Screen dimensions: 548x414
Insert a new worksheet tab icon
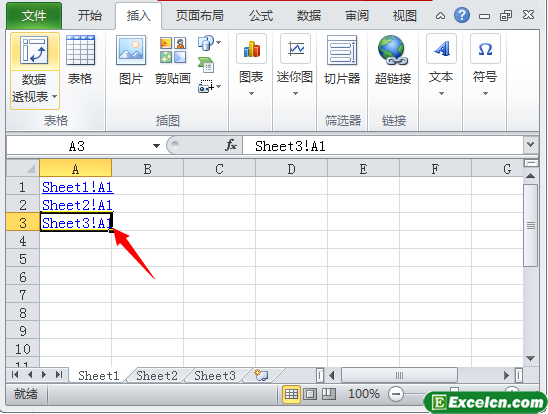pos(261,376)
